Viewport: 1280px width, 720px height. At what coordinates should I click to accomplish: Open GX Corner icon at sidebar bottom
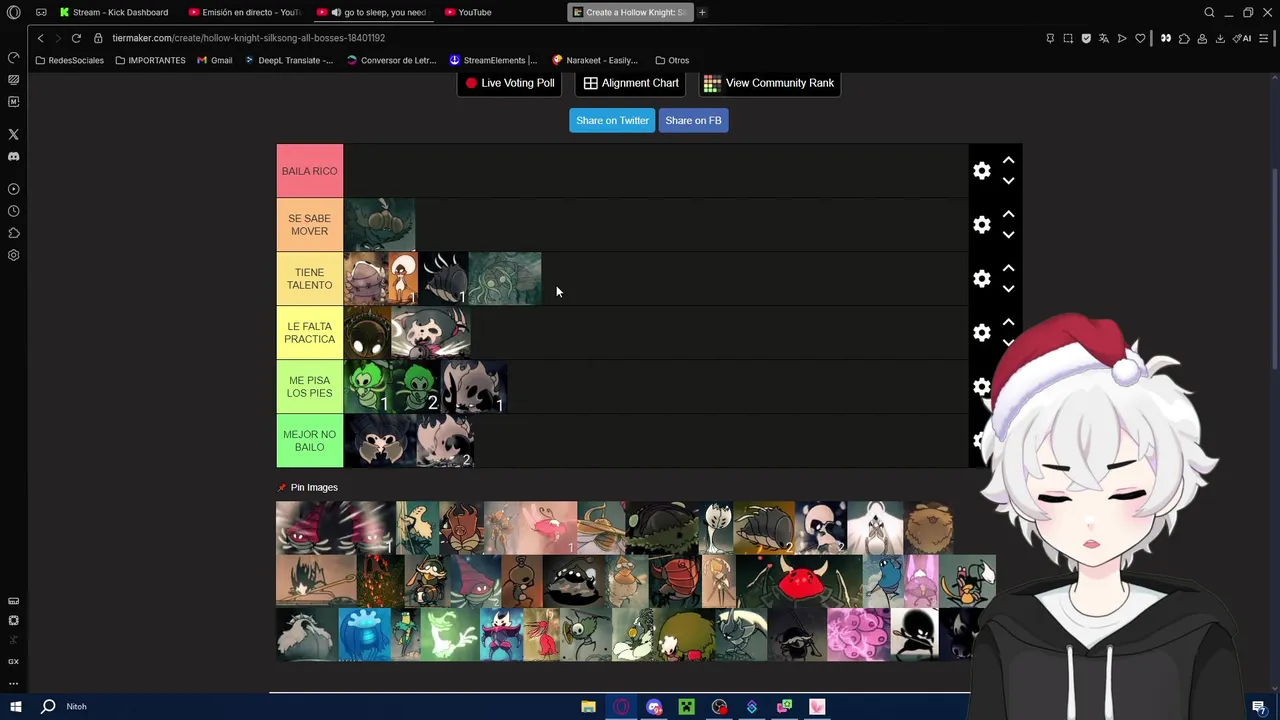(14, 661)
